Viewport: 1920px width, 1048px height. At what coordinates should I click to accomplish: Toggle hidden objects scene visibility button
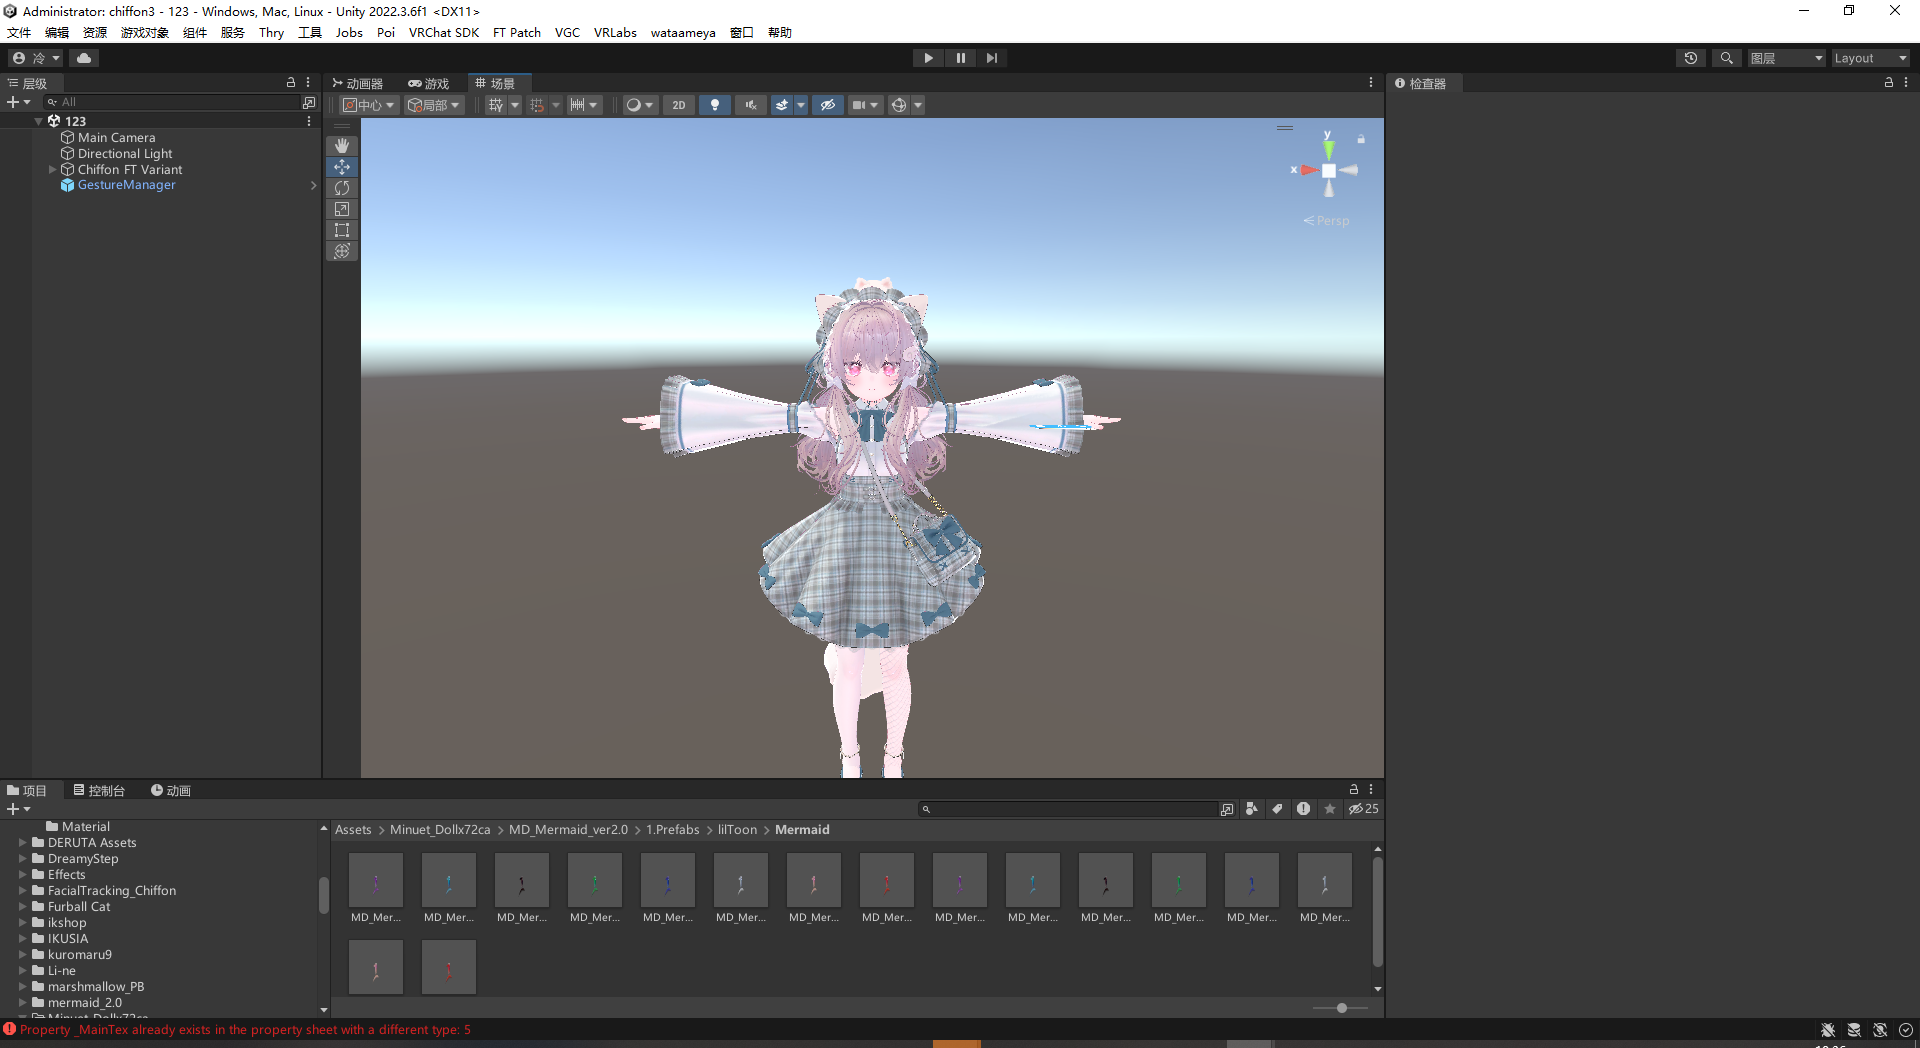click(827, 105)
